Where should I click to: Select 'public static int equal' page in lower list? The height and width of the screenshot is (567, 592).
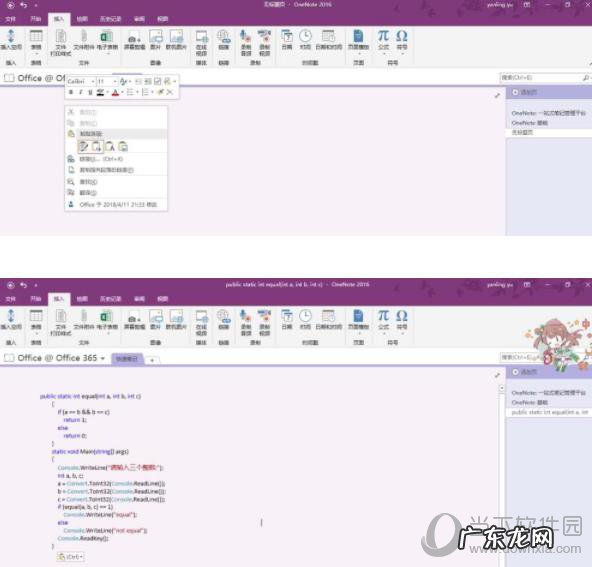point(549,412)
